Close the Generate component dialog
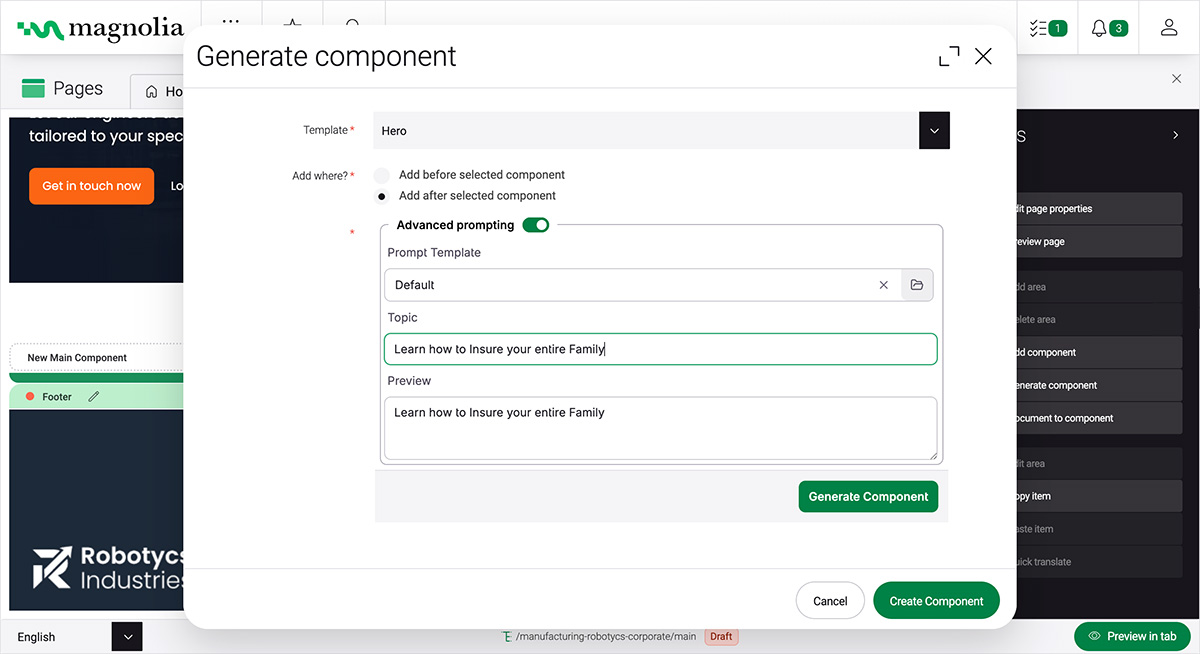 pos(983,57)
